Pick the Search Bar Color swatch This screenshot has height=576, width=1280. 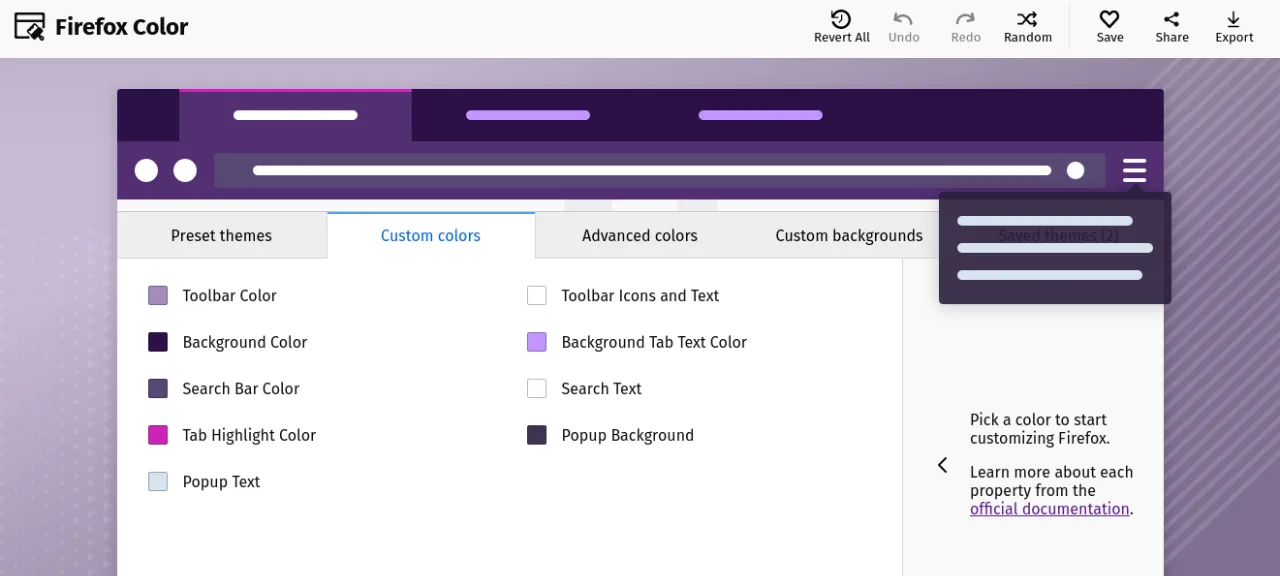click(x=158, y=389)
